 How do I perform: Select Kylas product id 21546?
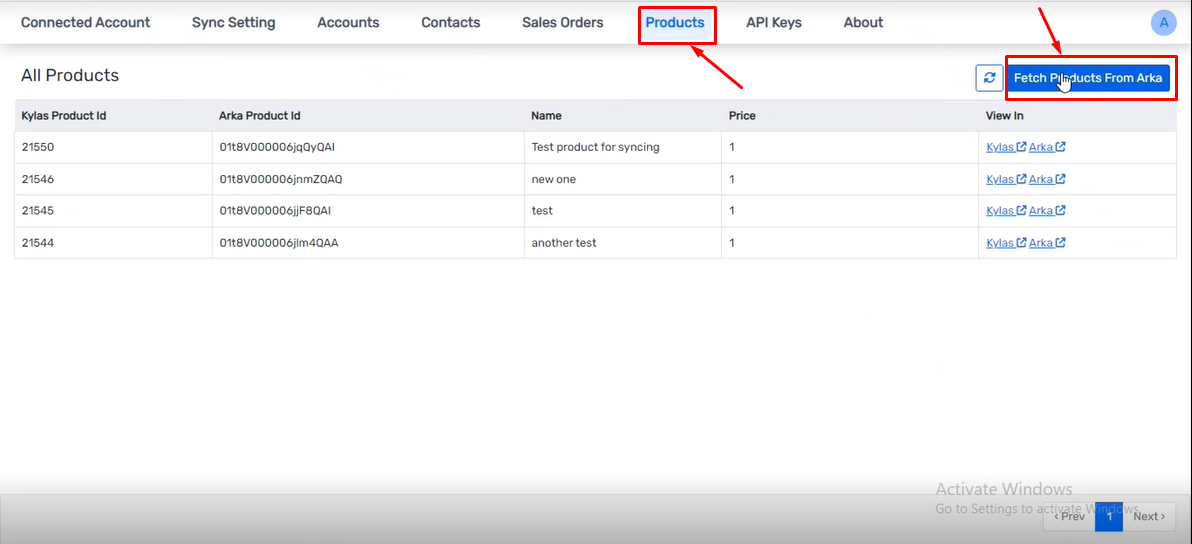pos(37,179)
